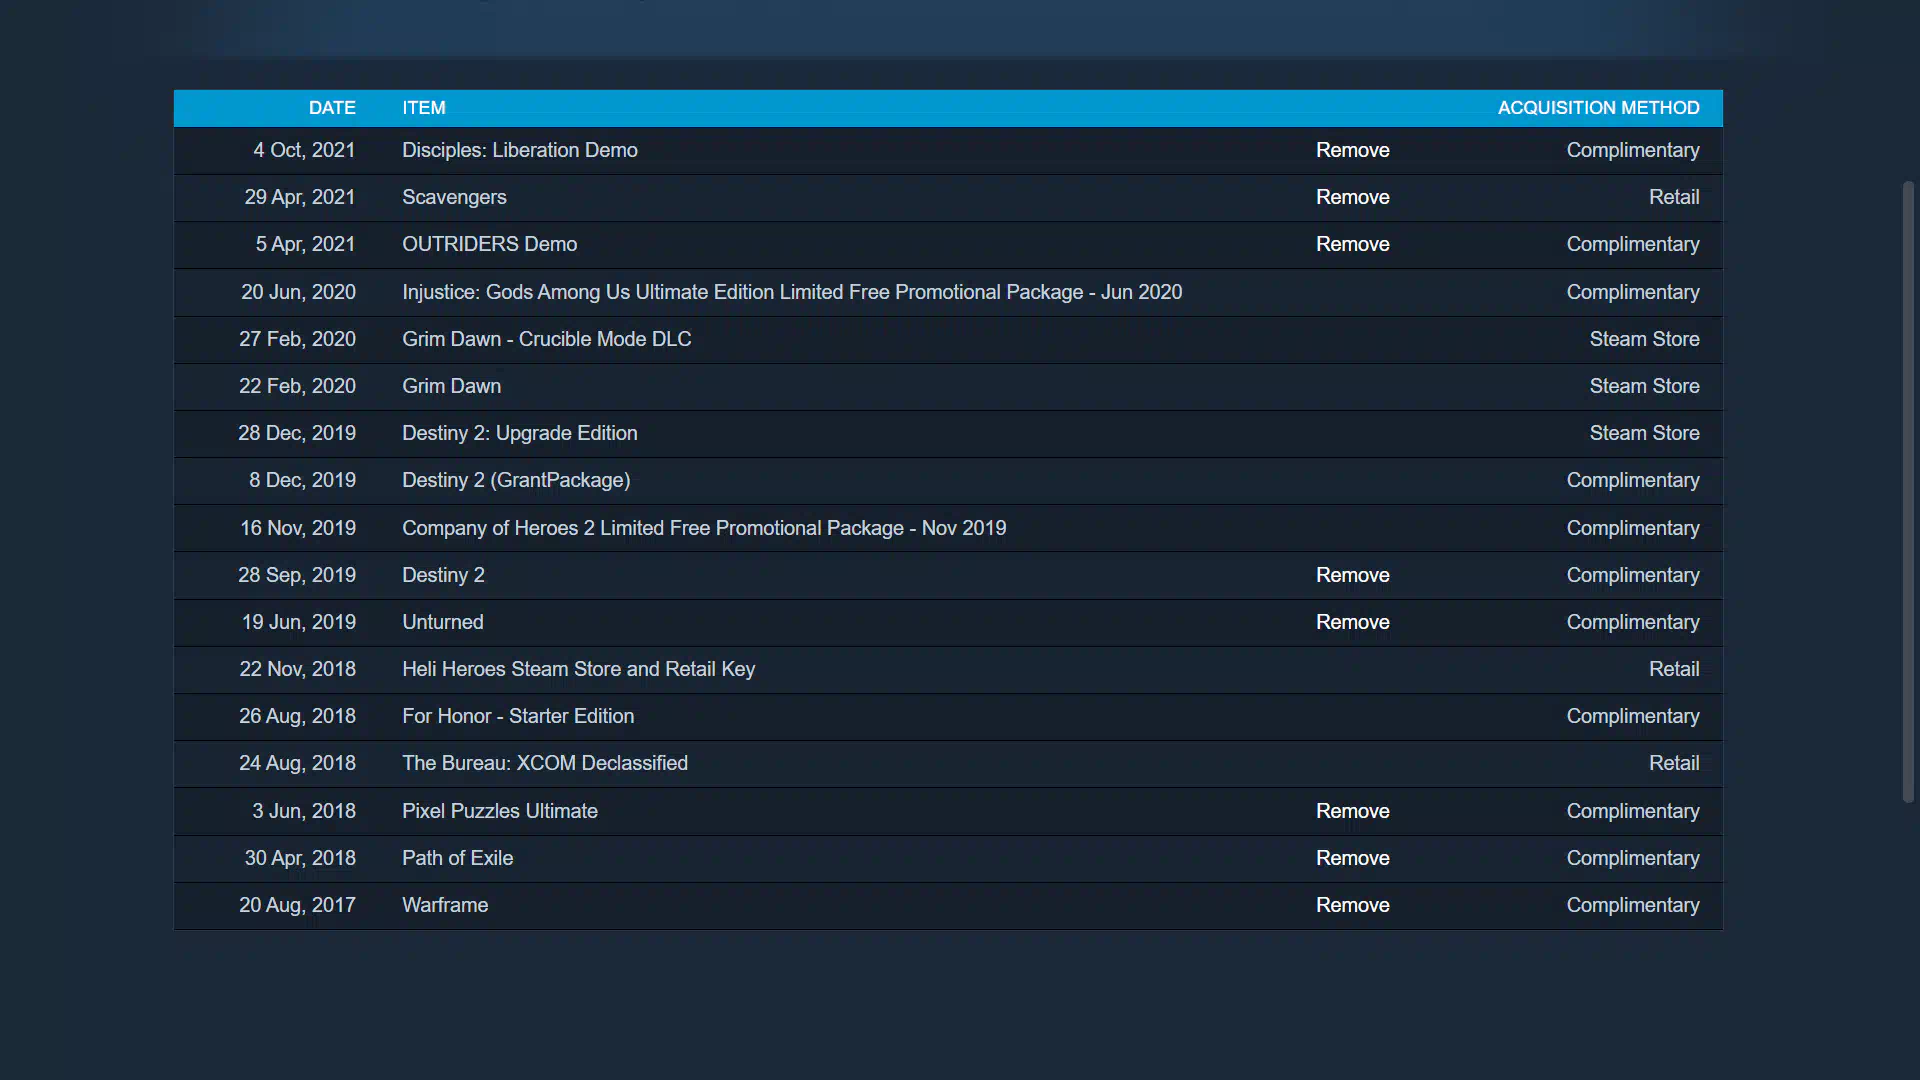
Task: Click the ACQUISITION METHOD column header
Action: pyautogui.click(x=1598, y=108)
